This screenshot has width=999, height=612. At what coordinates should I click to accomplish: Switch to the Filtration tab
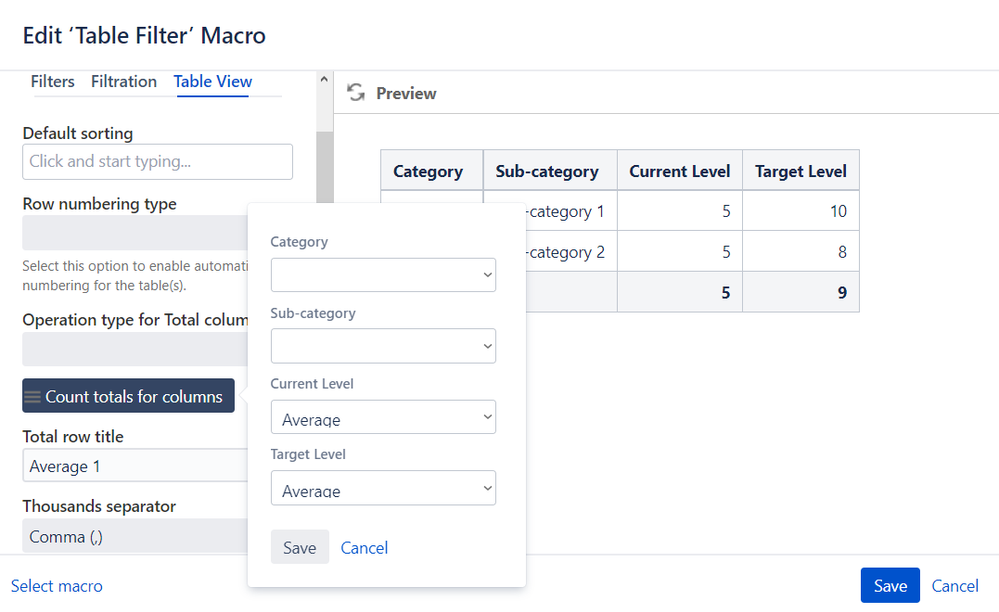124,82
